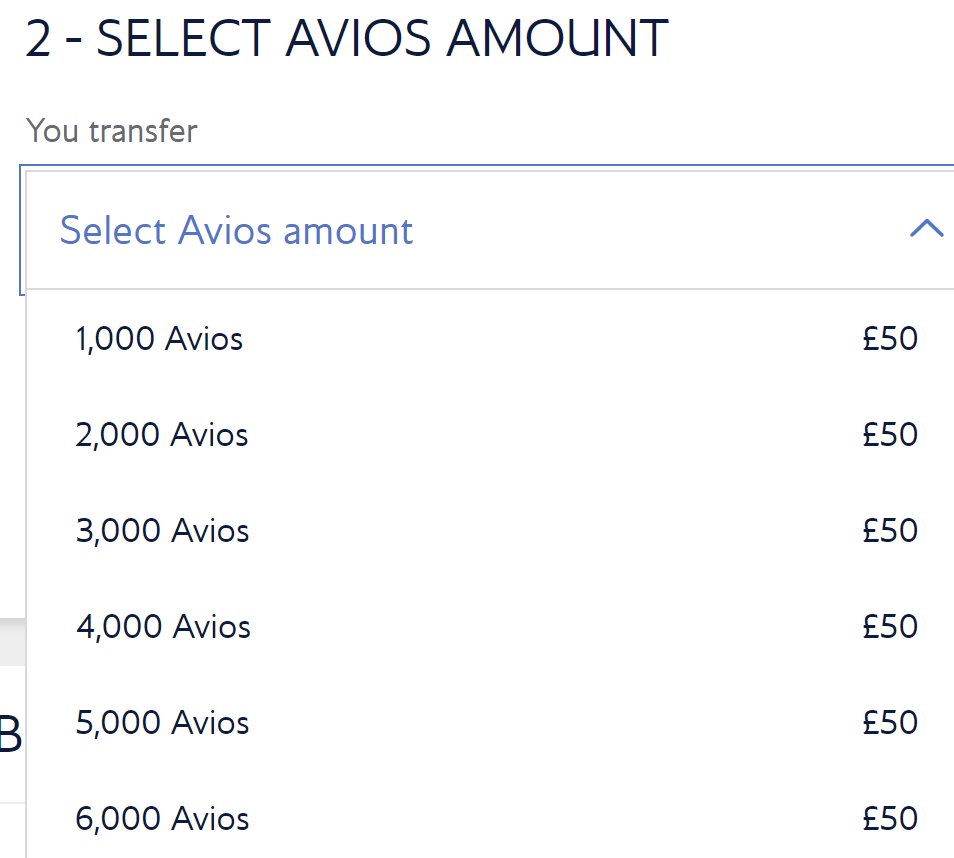Click the £50 price beside 2,000 Avios
Screen dimensions: 954x858
pos(891,434)
